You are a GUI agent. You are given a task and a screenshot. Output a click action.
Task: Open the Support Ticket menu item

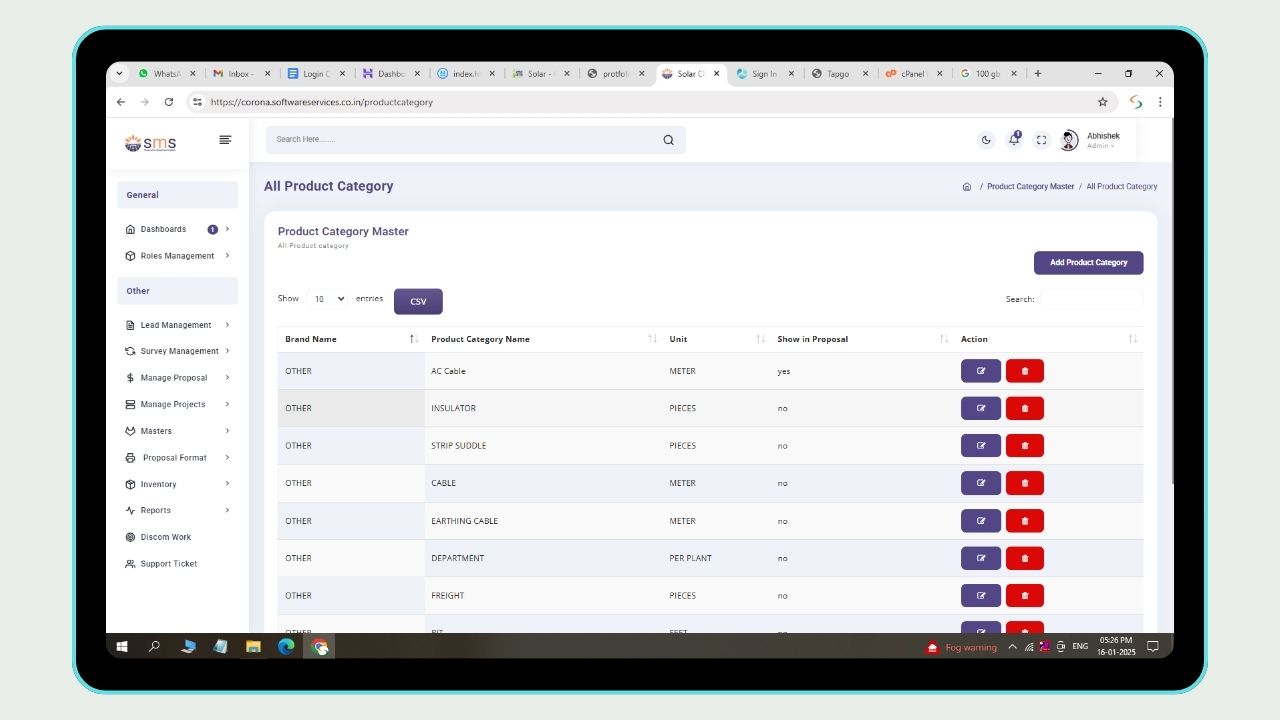(x=168, y=564)
